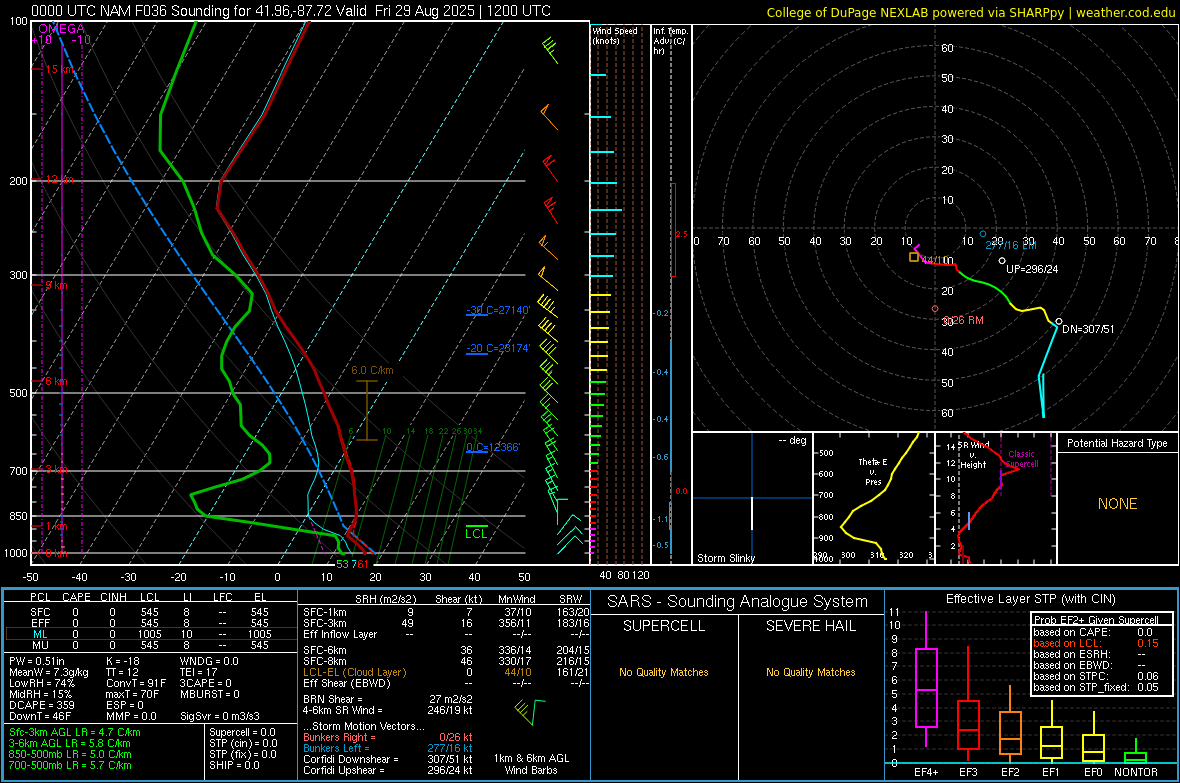Click the 6 km height marker
This screenshot has width=1180, height=783.
pyautogui.click(x=56, y=381)
